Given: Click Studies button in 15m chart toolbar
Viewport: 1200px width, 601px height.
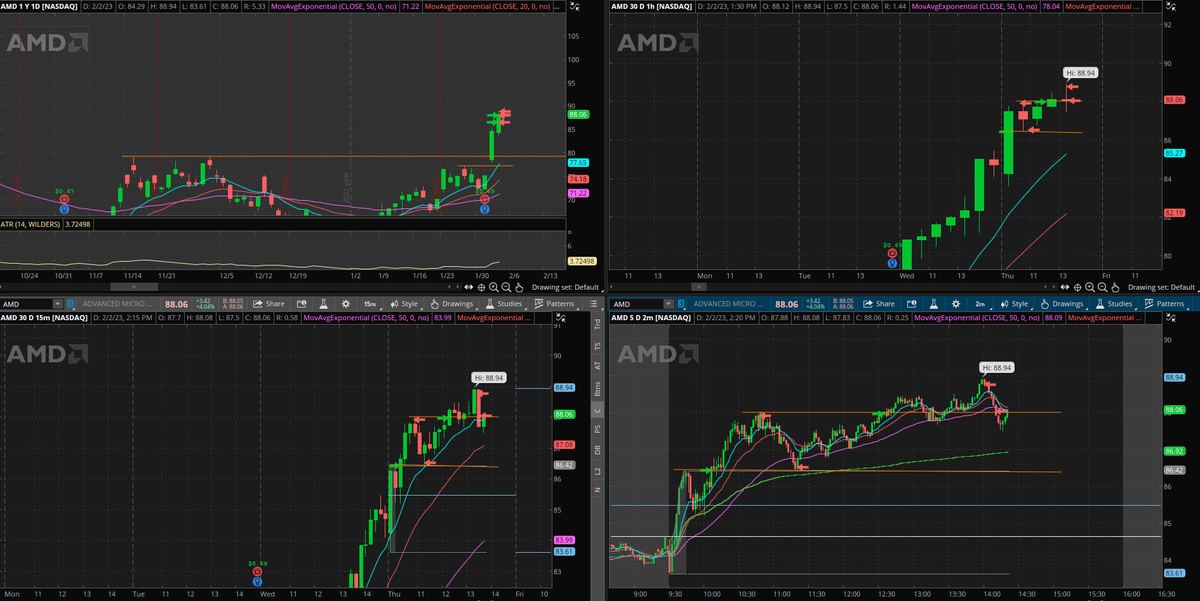Looking at the screenshot, I should (x=503, y=304).
